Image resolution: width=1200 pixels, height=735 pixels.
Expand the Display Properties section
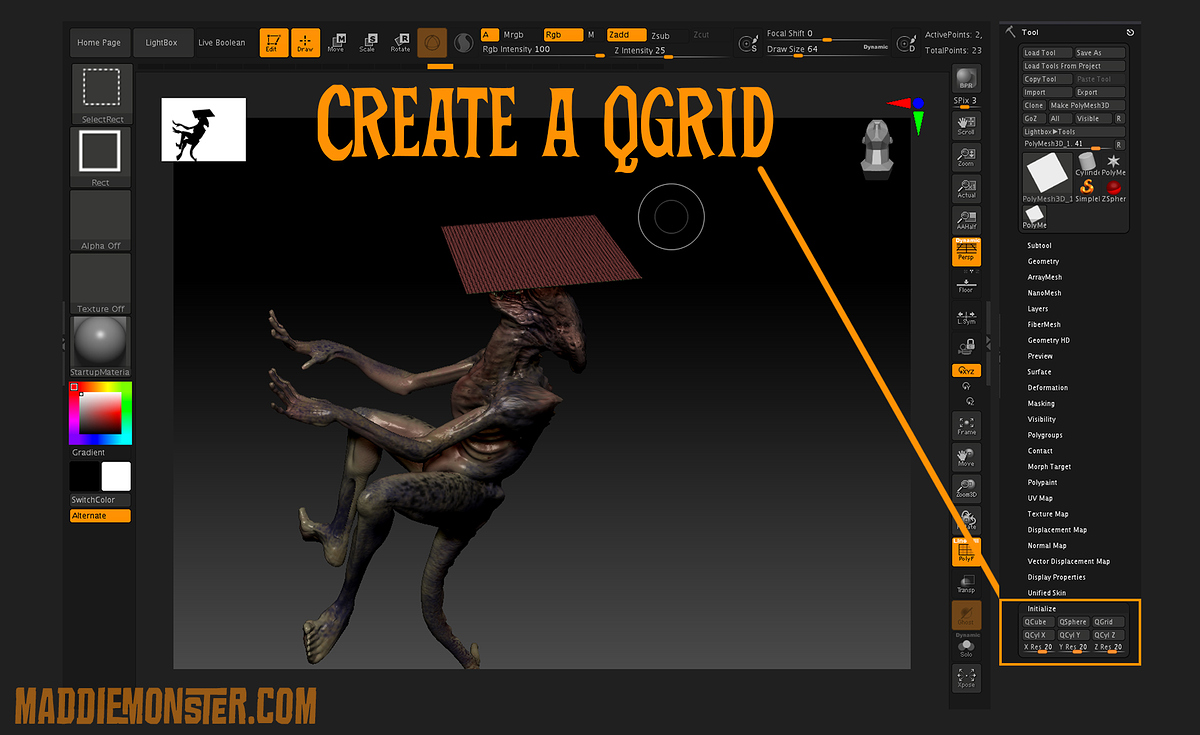(x=1057, y=577)
